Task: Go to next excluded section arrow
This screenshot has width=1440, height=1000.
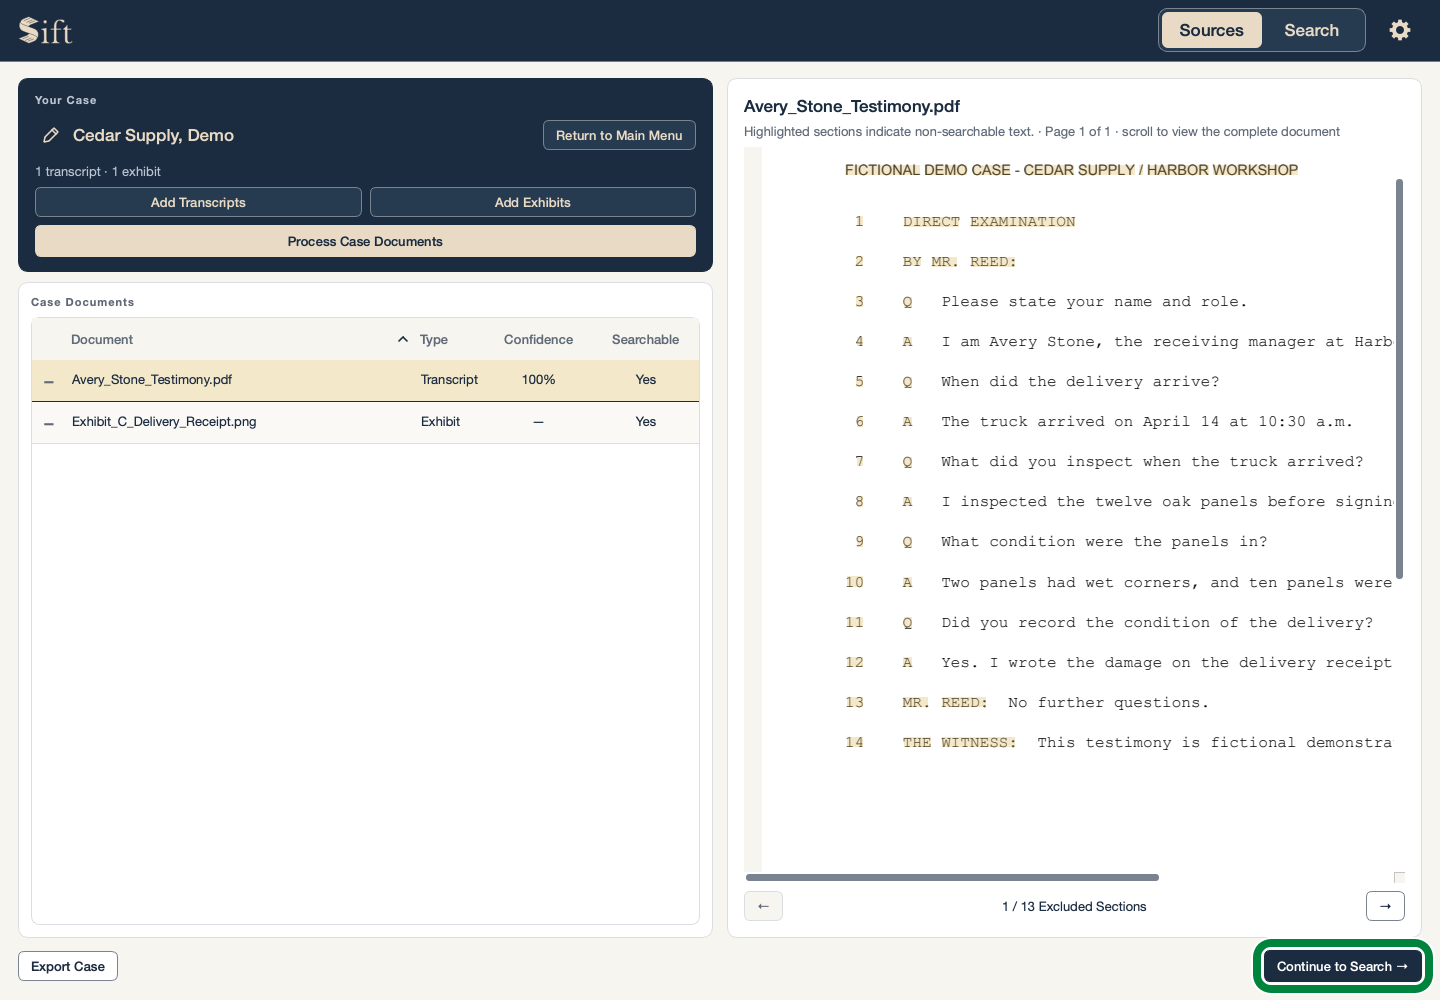Action: [1385, 906]
